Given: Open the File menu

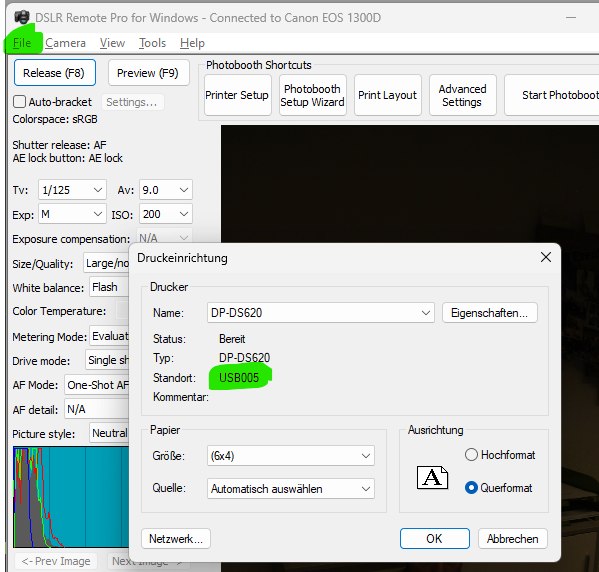Looking at the screenshot, I should 22,43.
